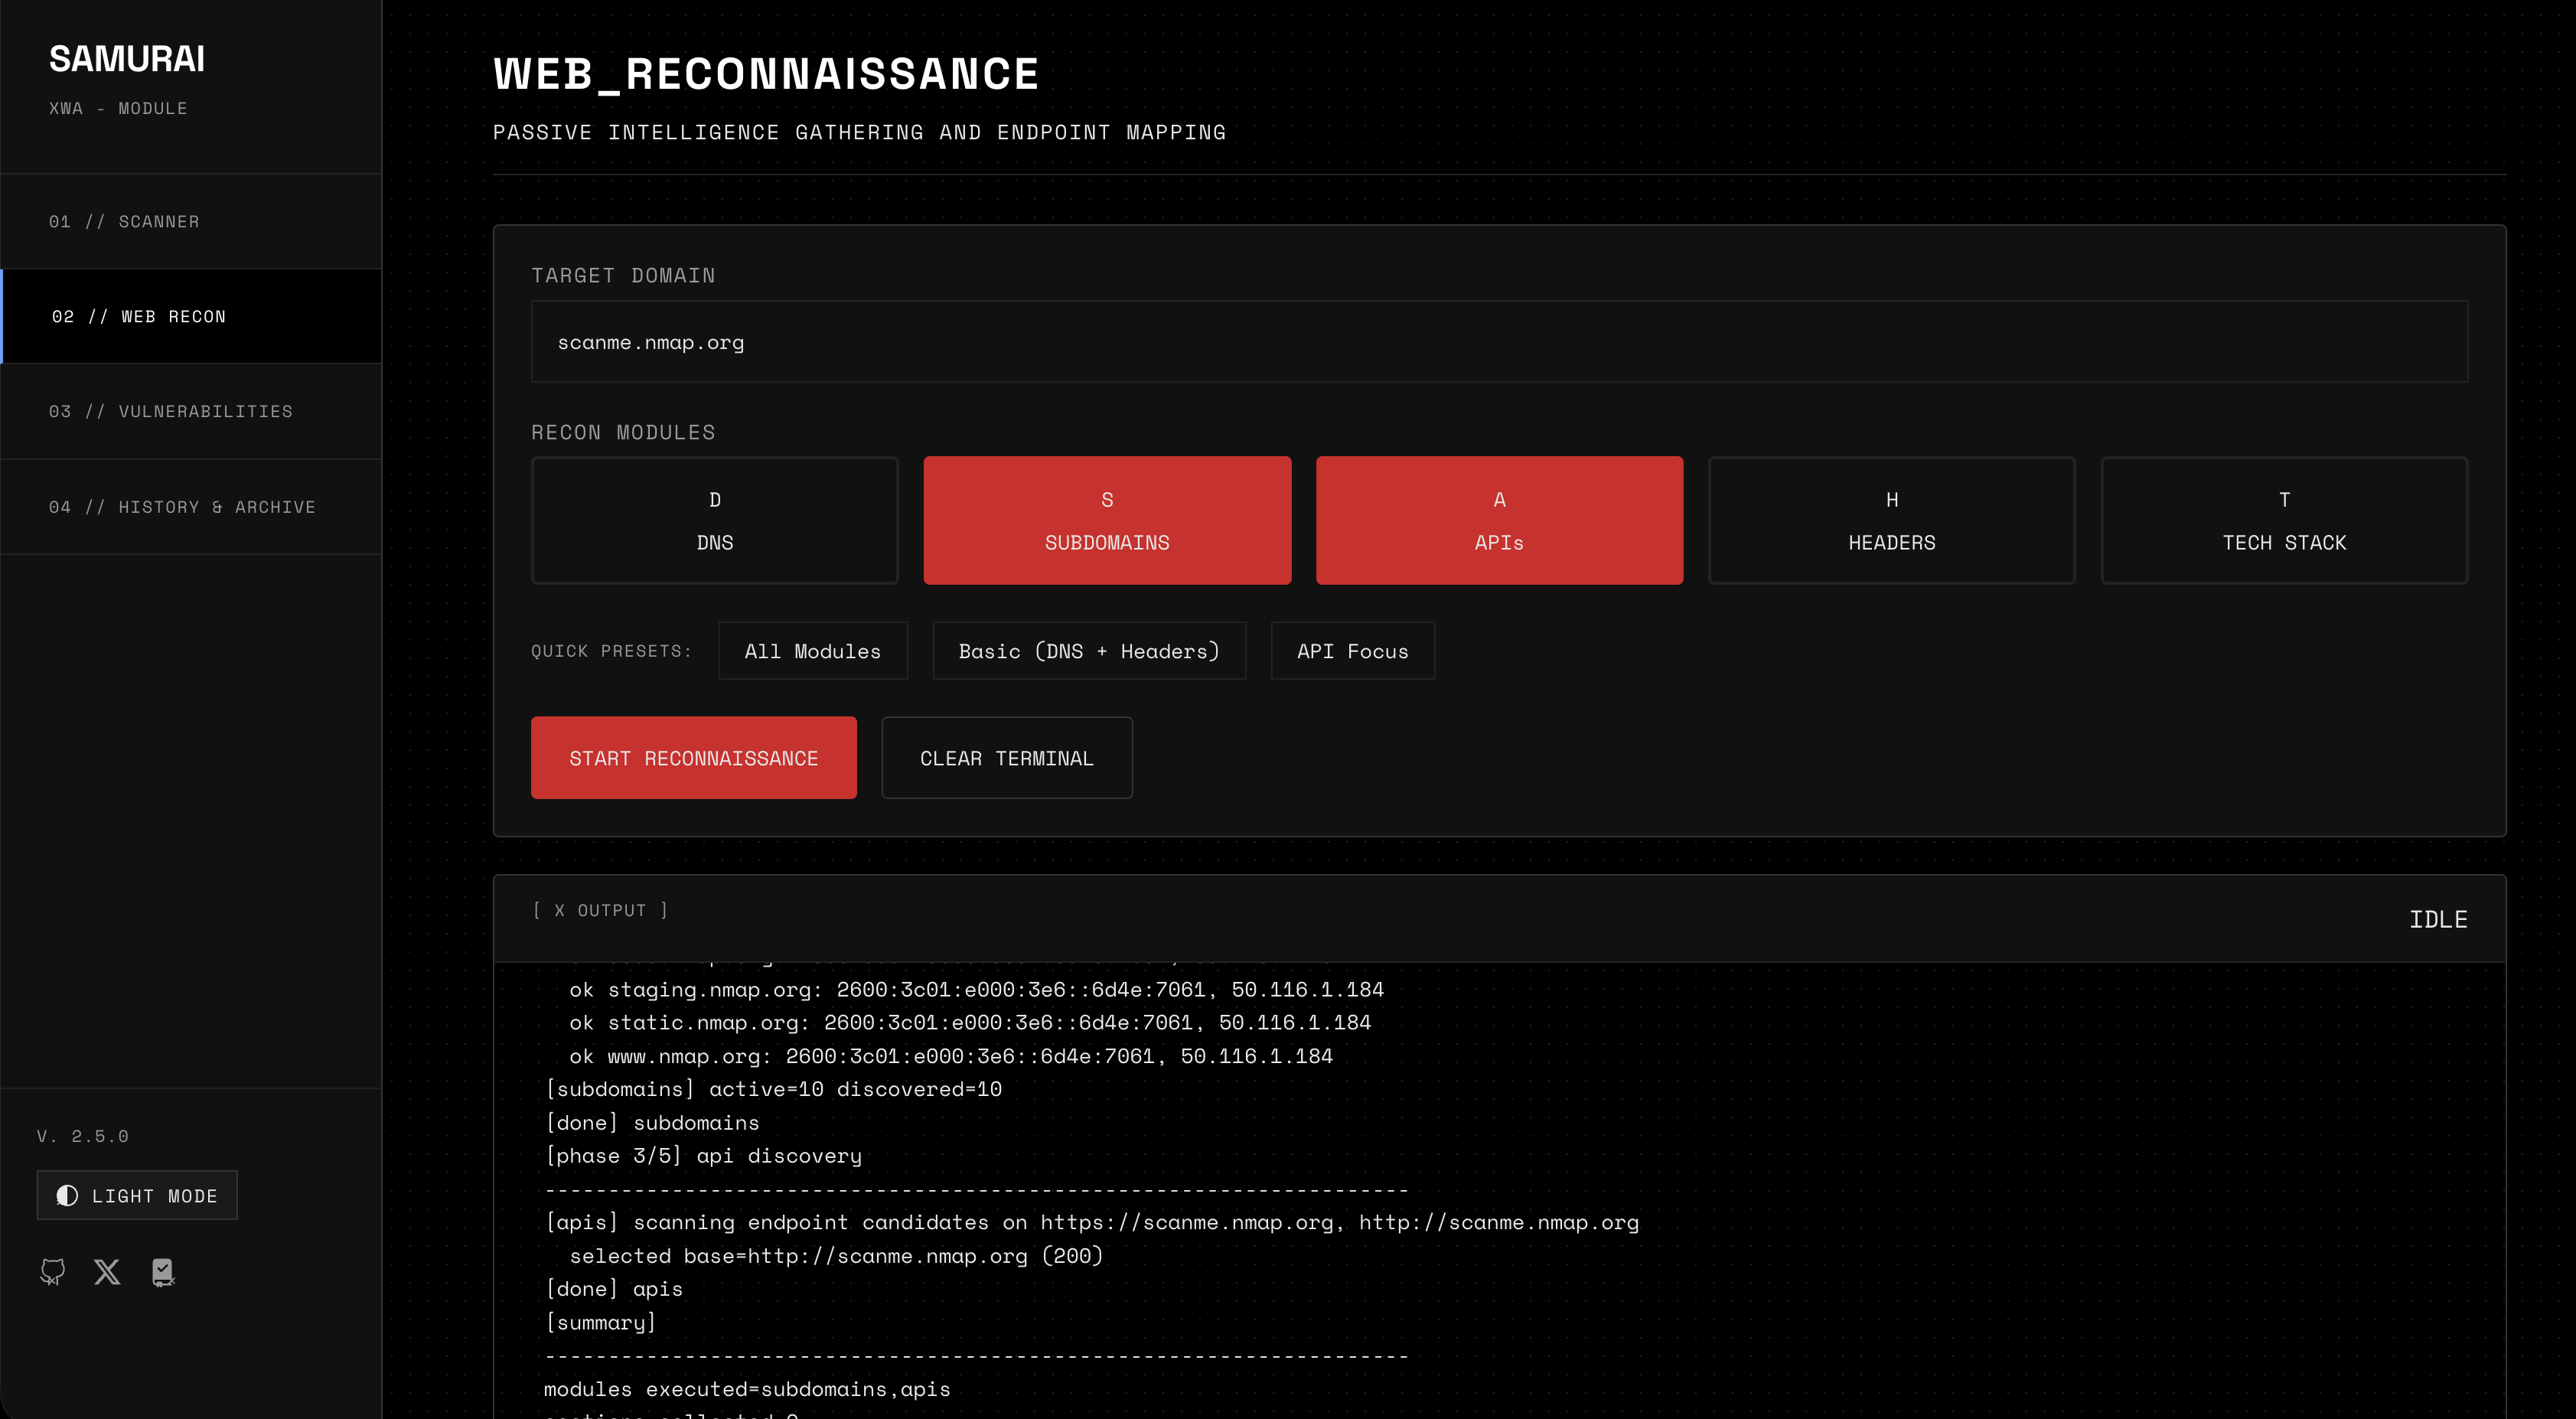Click the SAMURAI logo title
This screenshot has width=2576, height=1419.
point(127,59)
